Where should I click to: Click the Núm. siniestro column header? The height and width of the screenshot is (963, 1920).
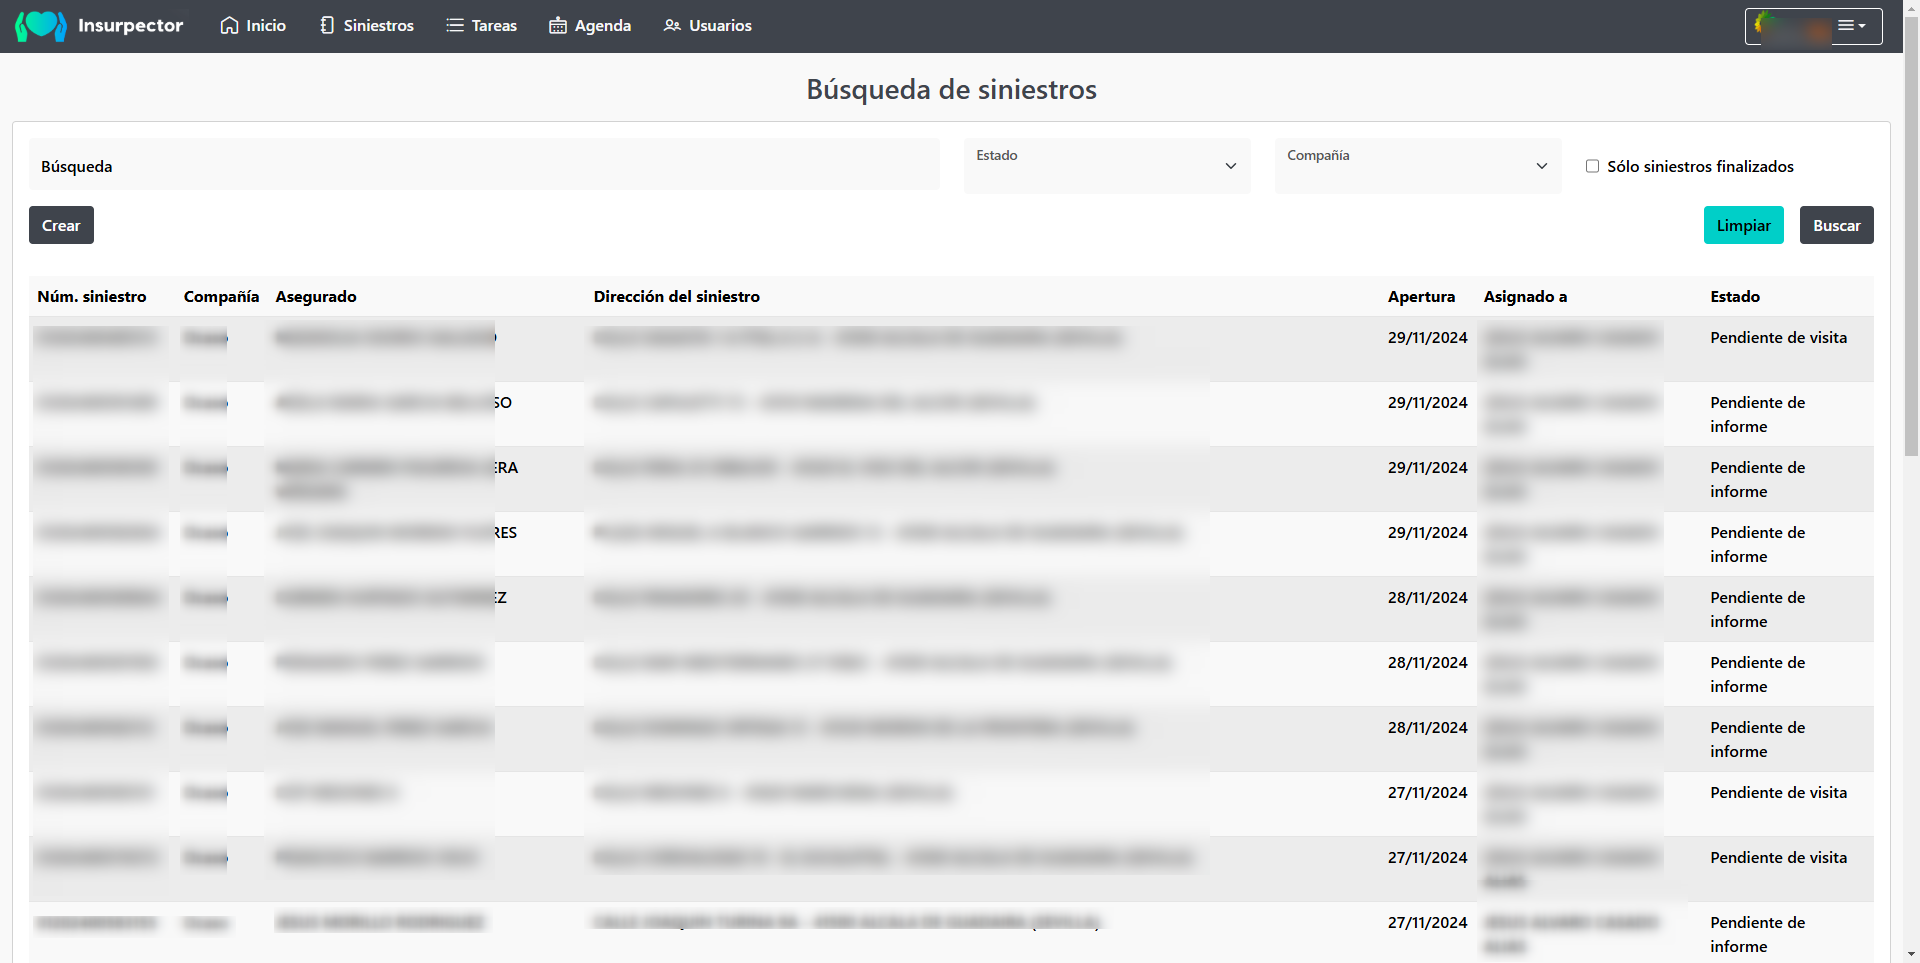pos(92,297)
